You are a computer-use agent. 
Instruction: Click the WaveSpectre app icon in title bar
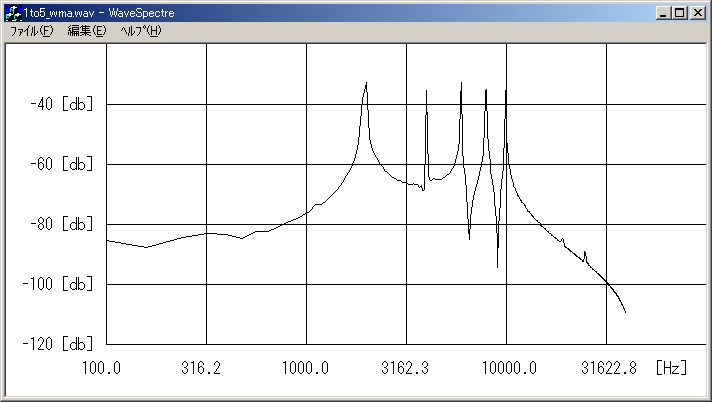[13, 13]
